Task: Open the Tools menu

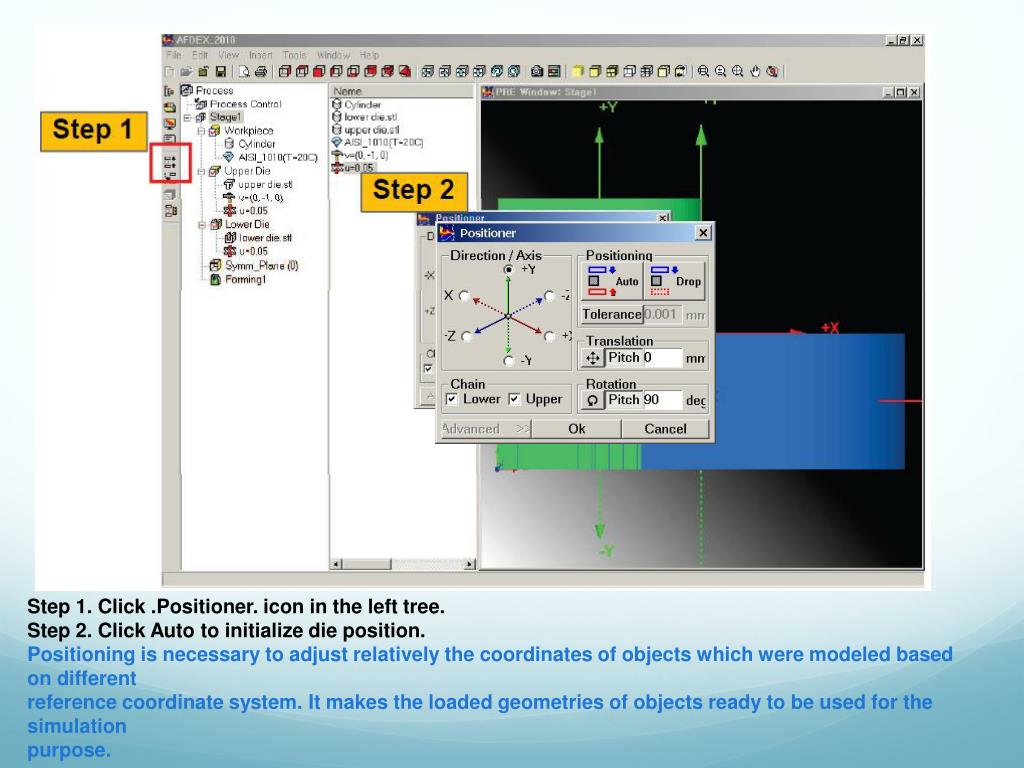Action: coord(295,56)
